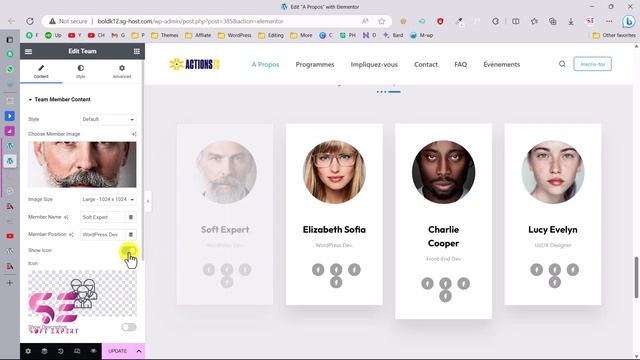The image size is (640, 360).
Task: Open the browser Settings and more menu
Action: tap(609, 21)
